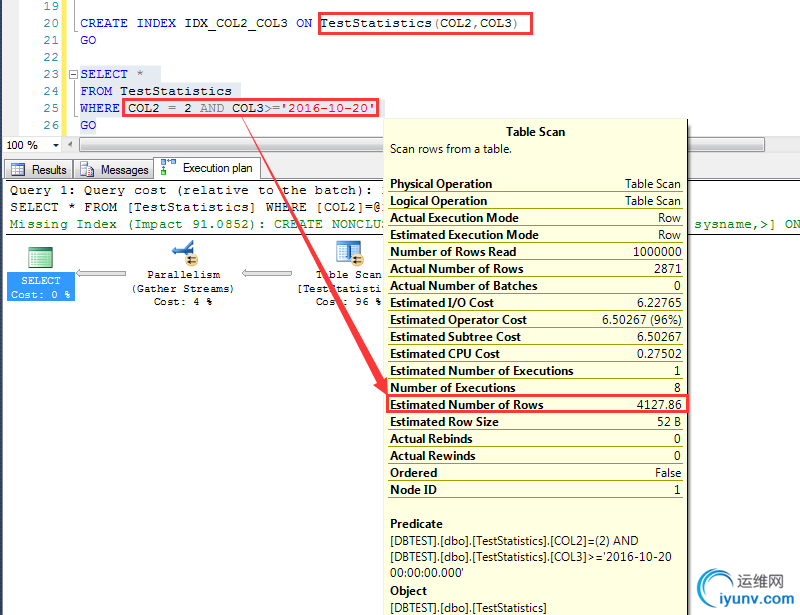Image resolution: width=800 pixels, height=615 pixels.
Task: Click the Table Scan tooltip title
Action: (535, 132)
